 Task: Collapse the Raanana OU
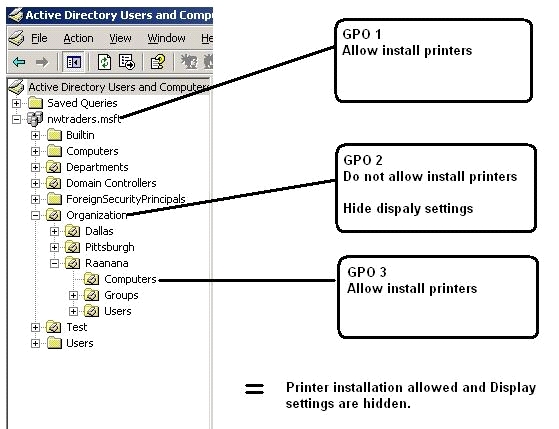coord(54,264)
